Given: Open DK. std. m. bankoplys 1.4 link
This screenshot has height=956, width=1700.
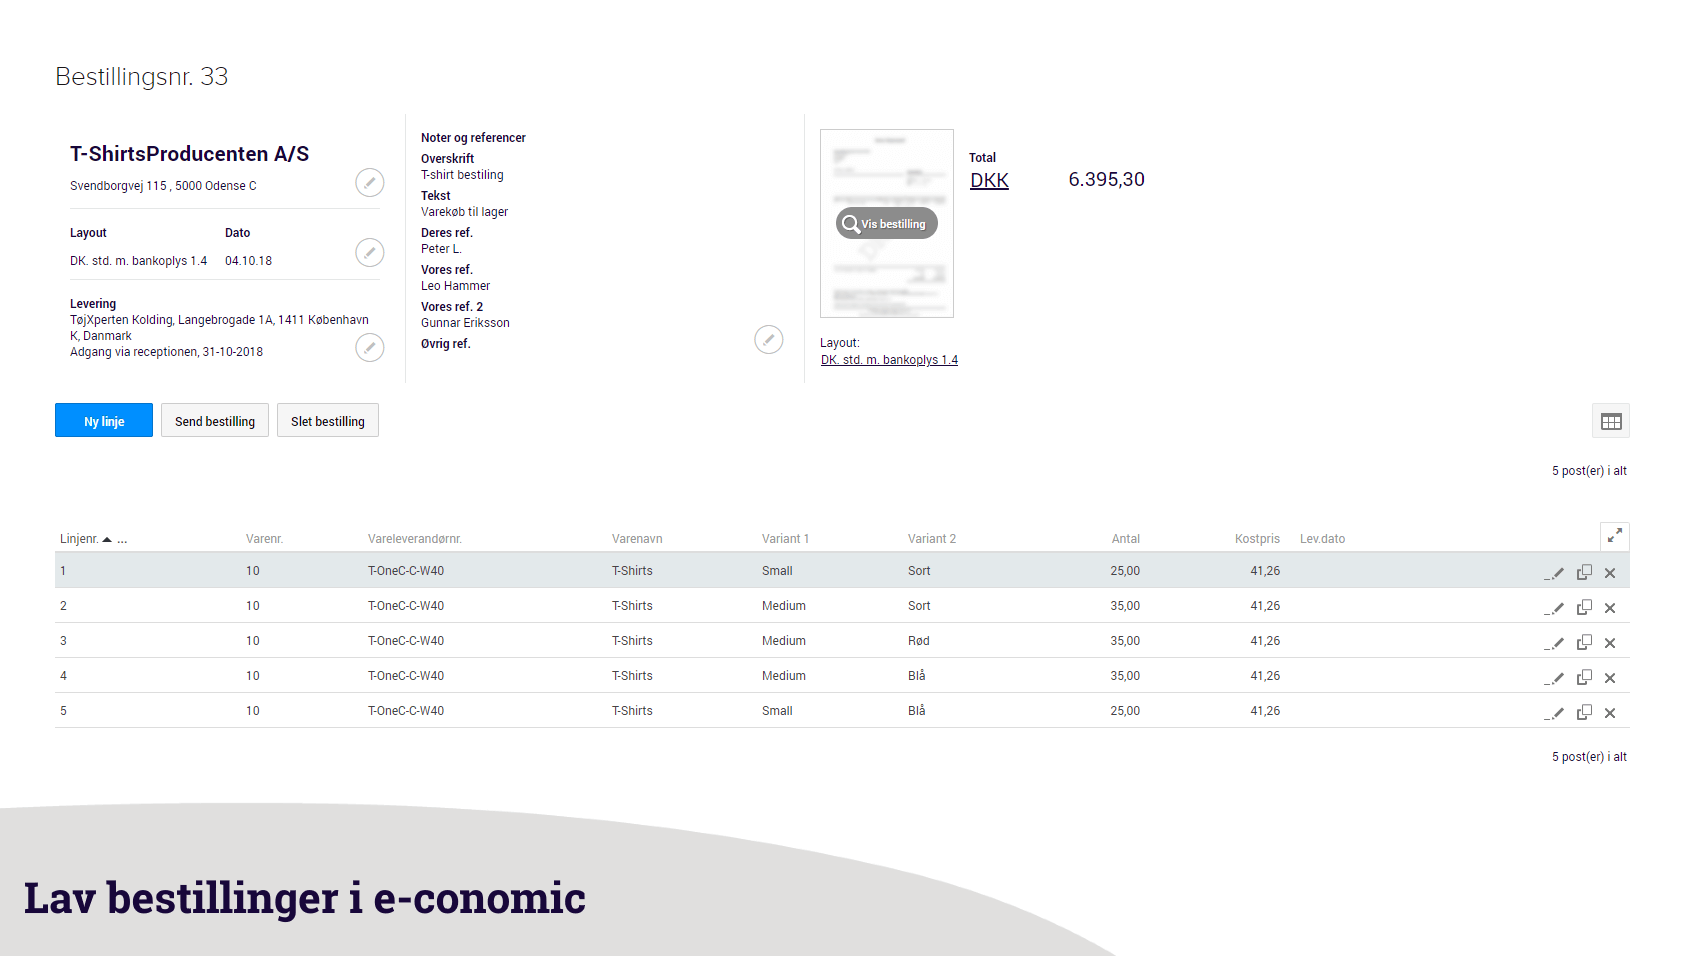Looking at the screenshot, I should pos(889,360).
